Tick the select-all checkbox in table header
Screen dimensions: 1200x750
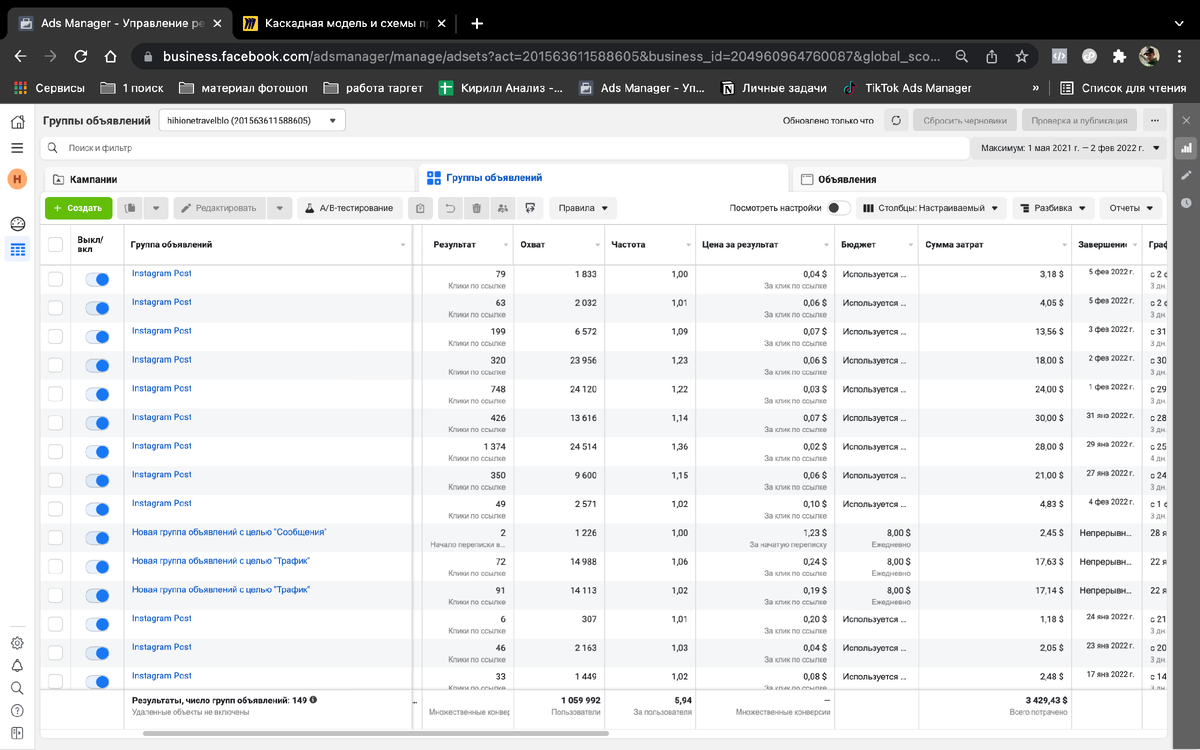[56, 244]
